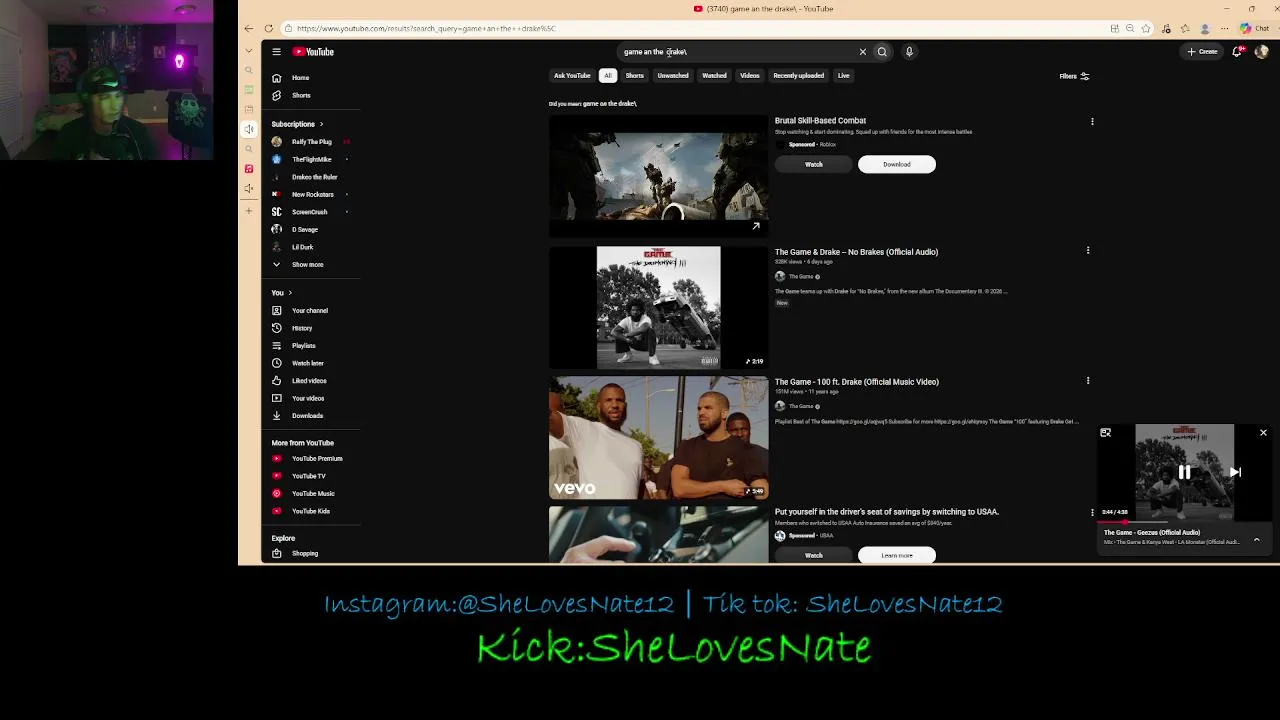
Task: Open the YouTube account avatar menu
Action: click(1261, 52)
